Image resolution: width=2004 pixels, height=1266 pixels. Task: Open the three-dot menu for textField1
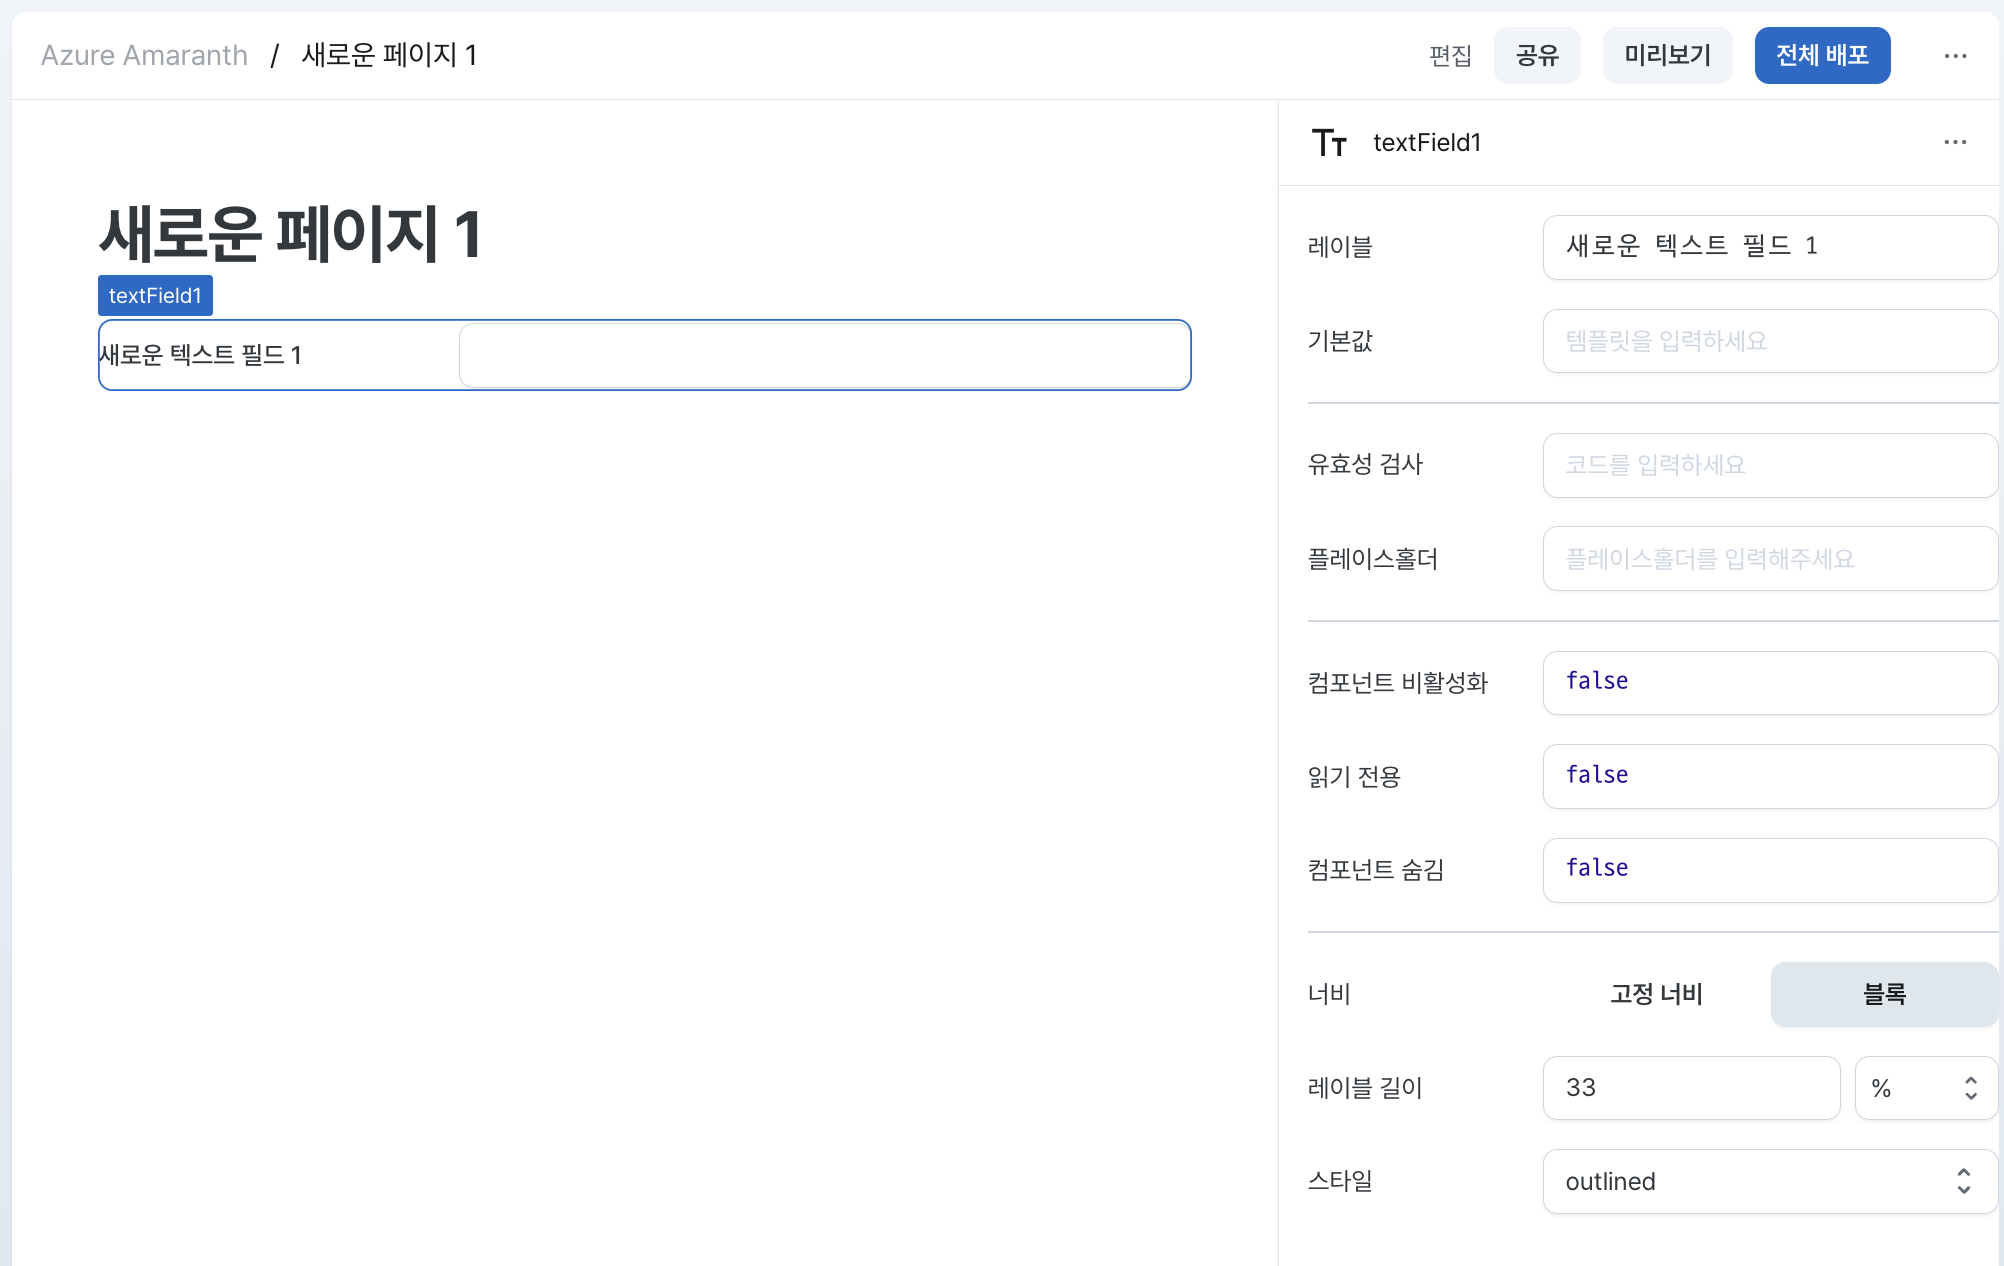pyautogui.click(x=1956, y=141)
